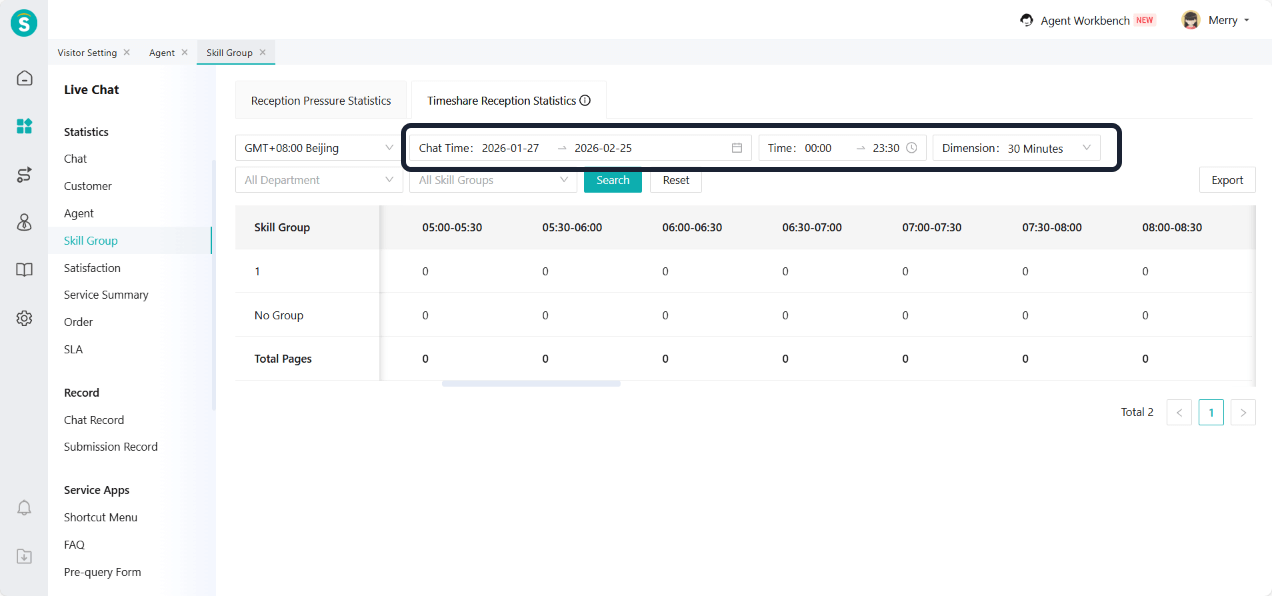Open the knowledge book icon in sidebar

[24, 270]
